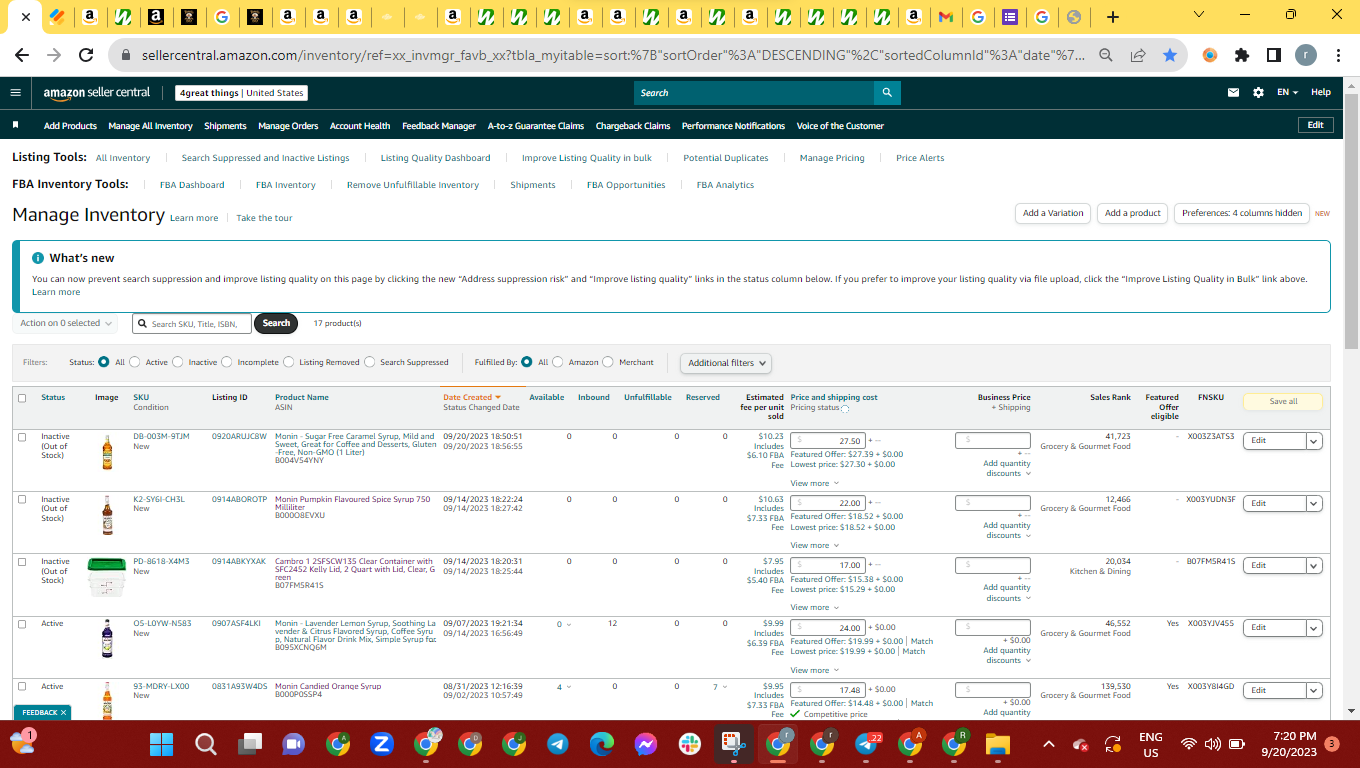Click the magnifier button beside the top Search bar

click(887, 92)
